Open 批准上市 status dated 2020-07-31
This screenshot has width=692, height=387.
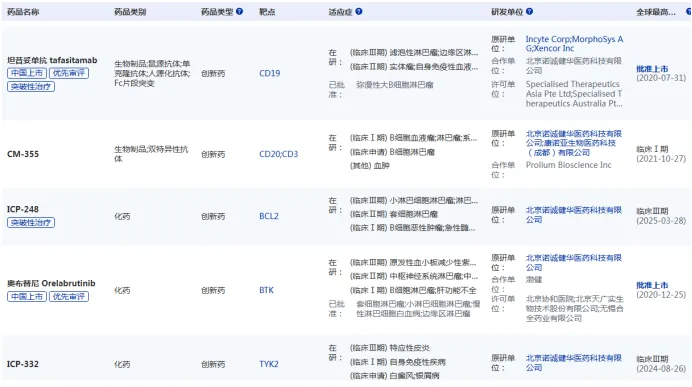click(652, 69)
